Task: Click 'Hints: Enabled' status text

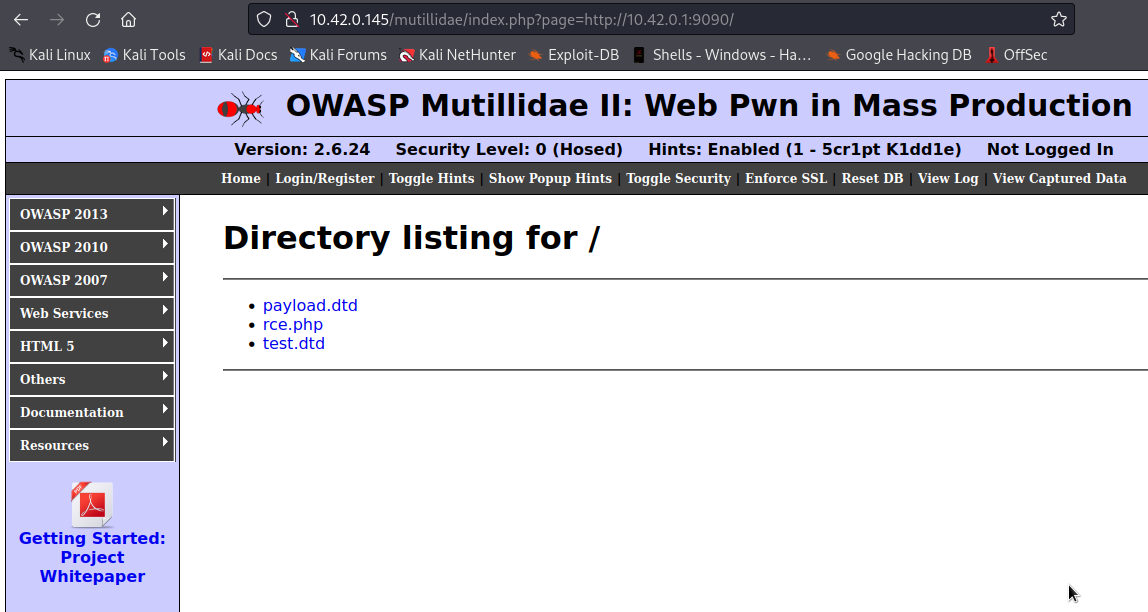Action: click(805, 149)
